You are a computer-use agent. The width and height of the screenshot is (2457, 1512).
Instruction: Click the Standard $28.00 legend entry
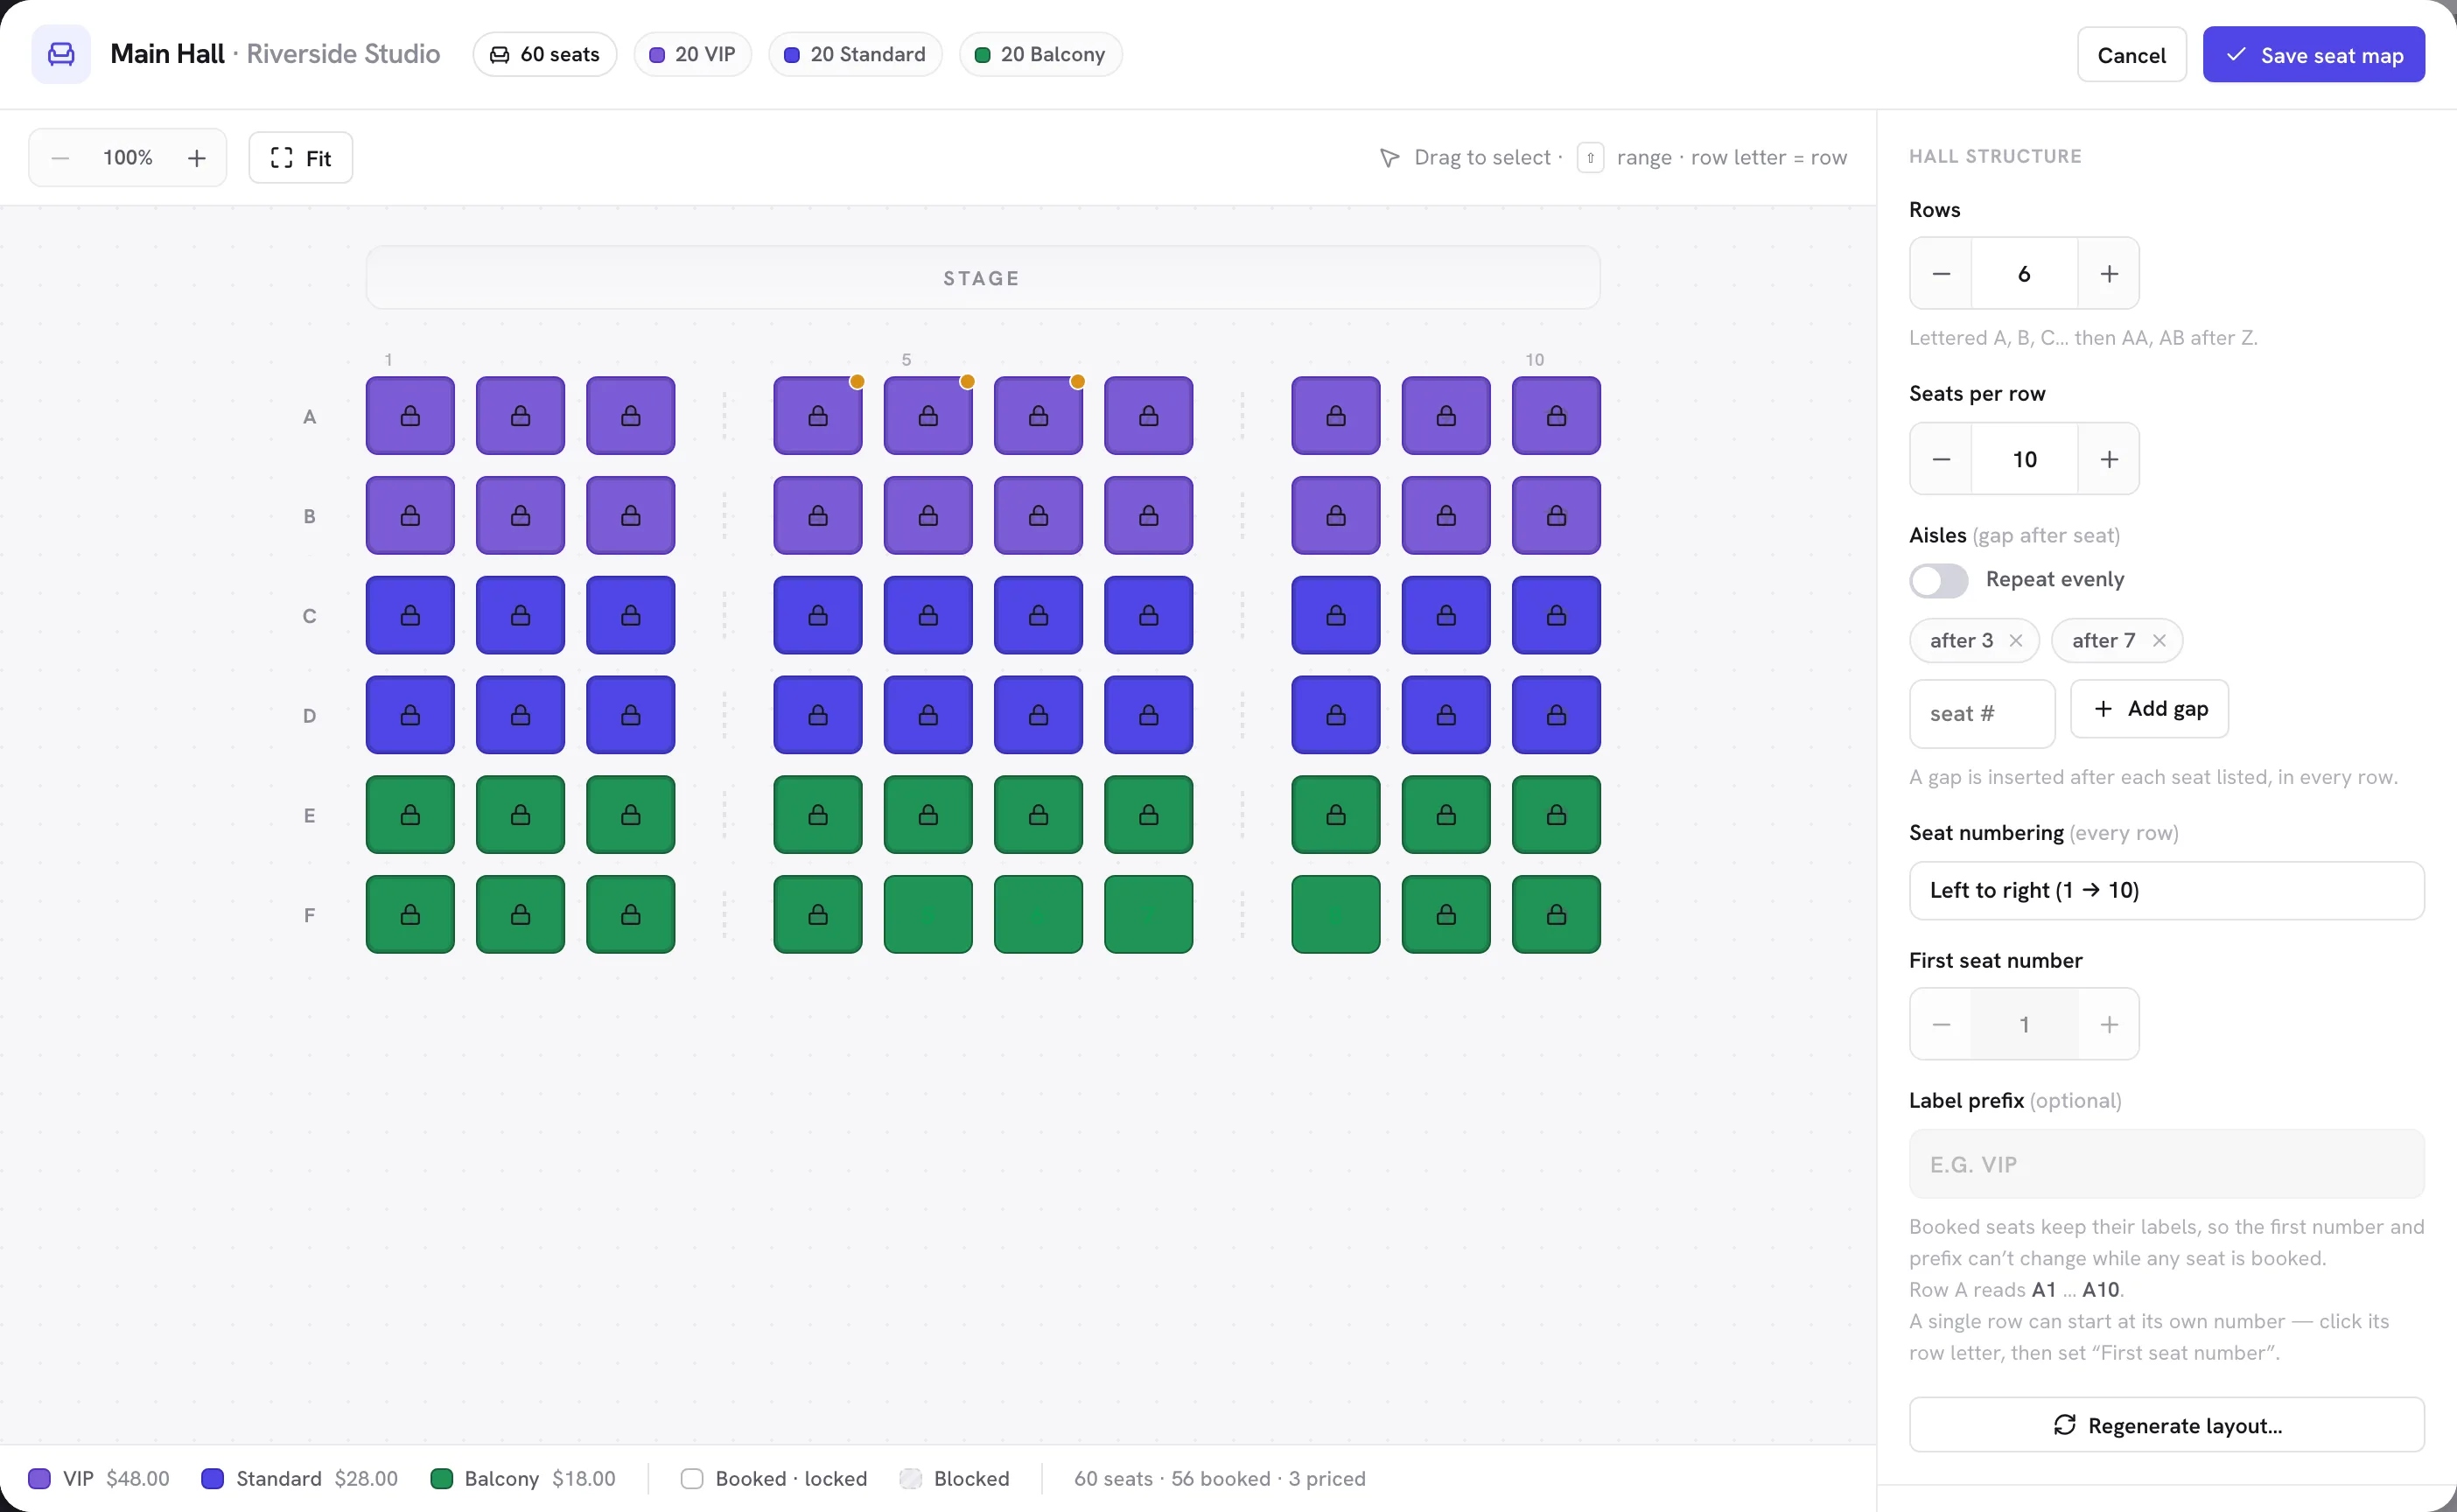299,1479
